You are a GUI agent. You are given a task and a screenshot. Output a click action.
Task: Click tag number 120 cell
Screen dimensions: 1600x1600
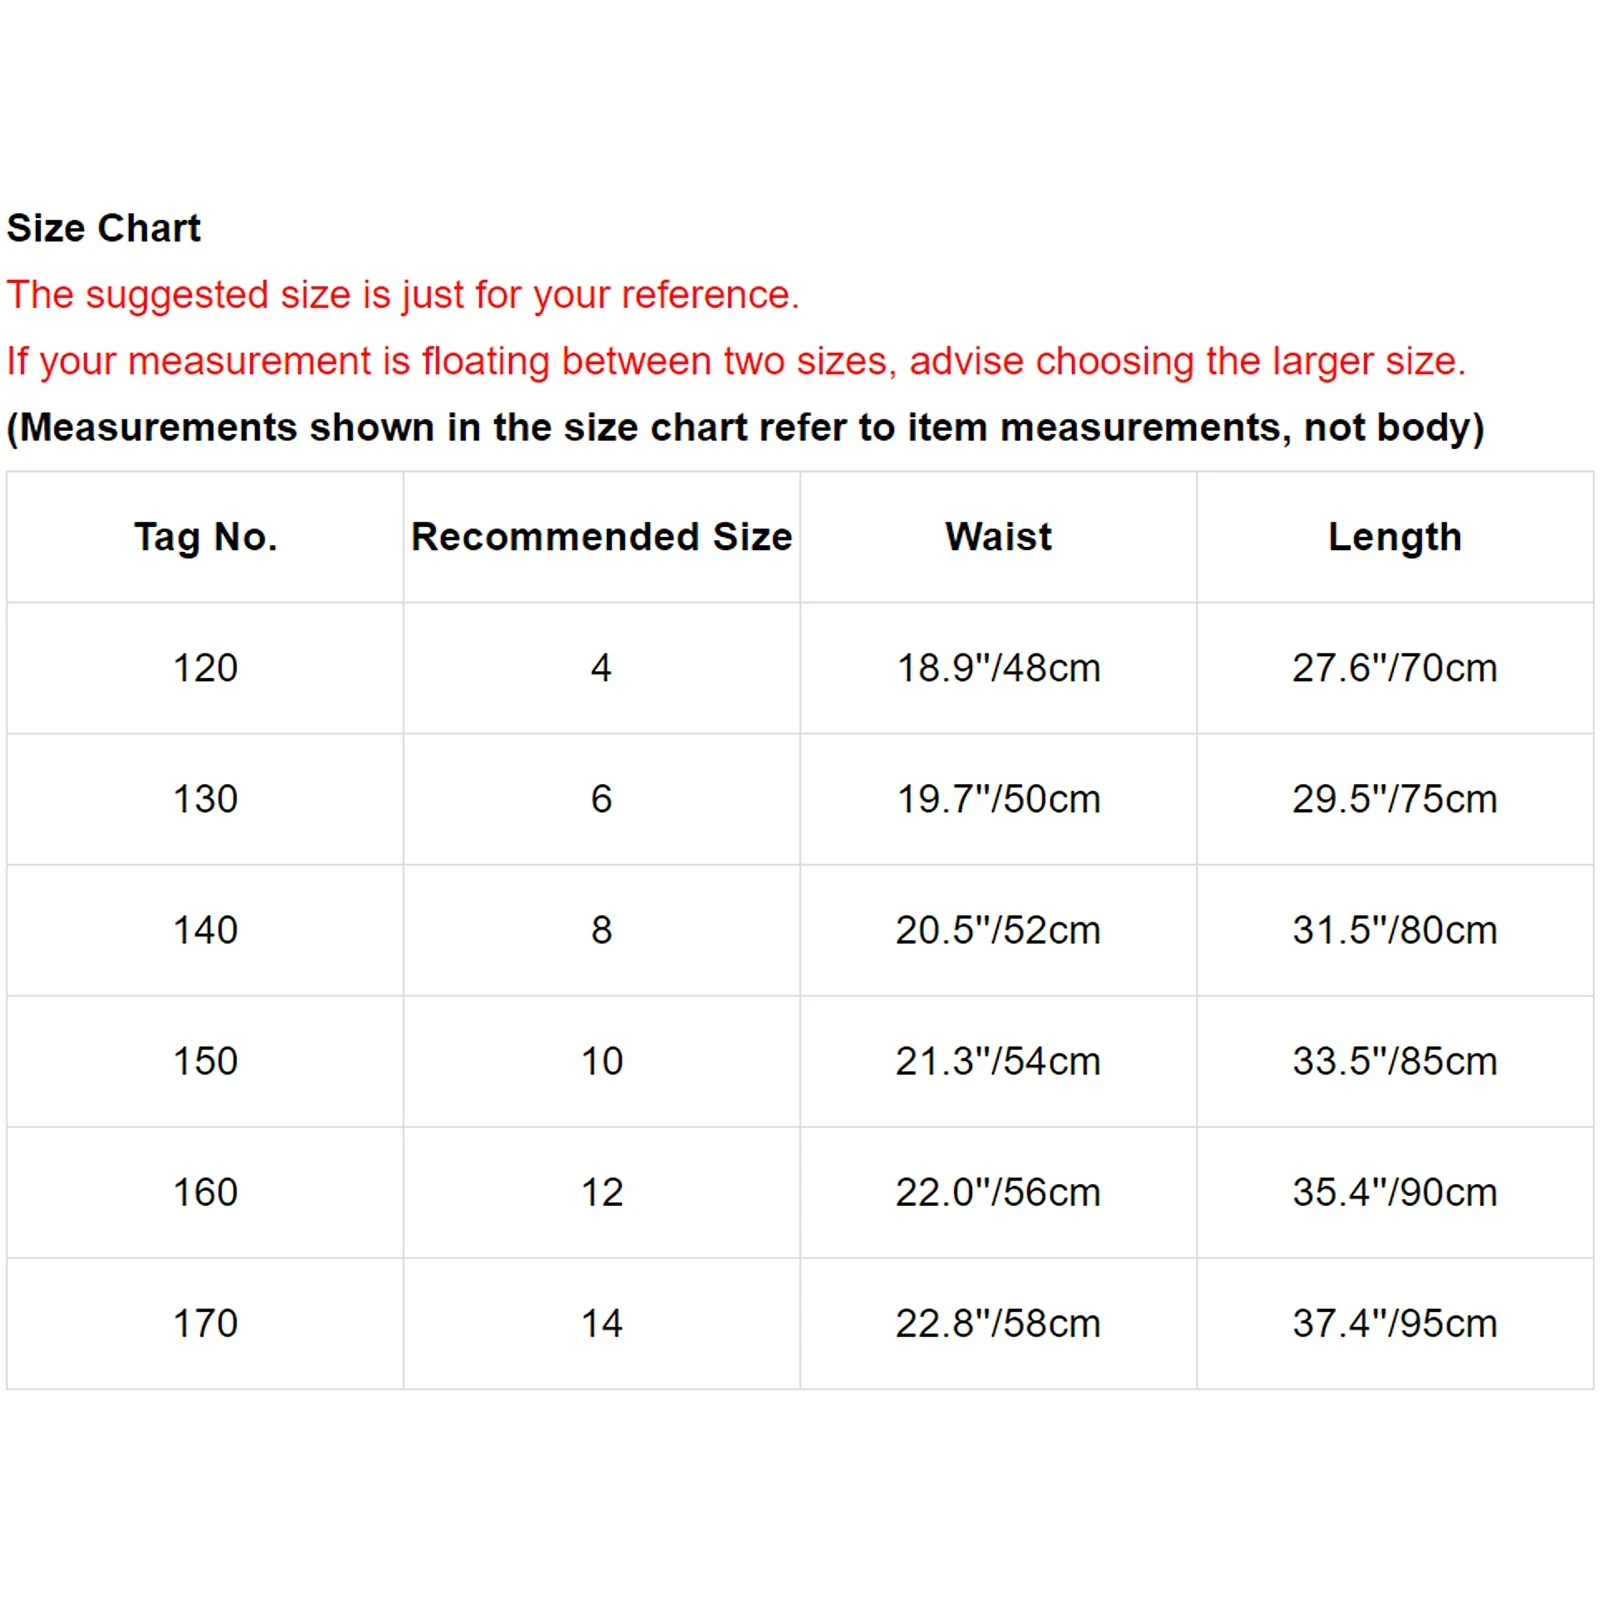pyautogui.click(x=205, y=668)
